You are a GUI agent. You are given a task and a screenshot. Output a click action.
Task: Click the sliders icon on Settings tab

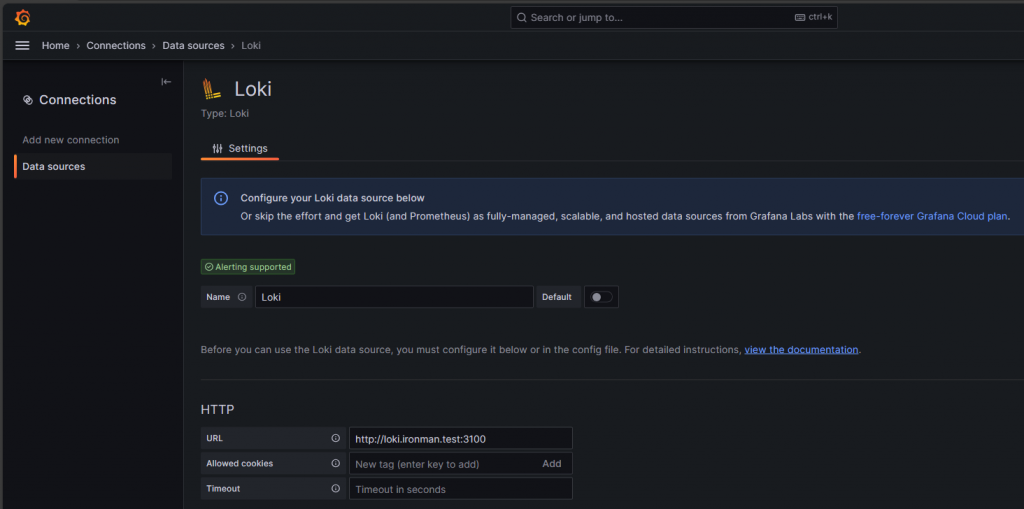(x=217, y=148)
